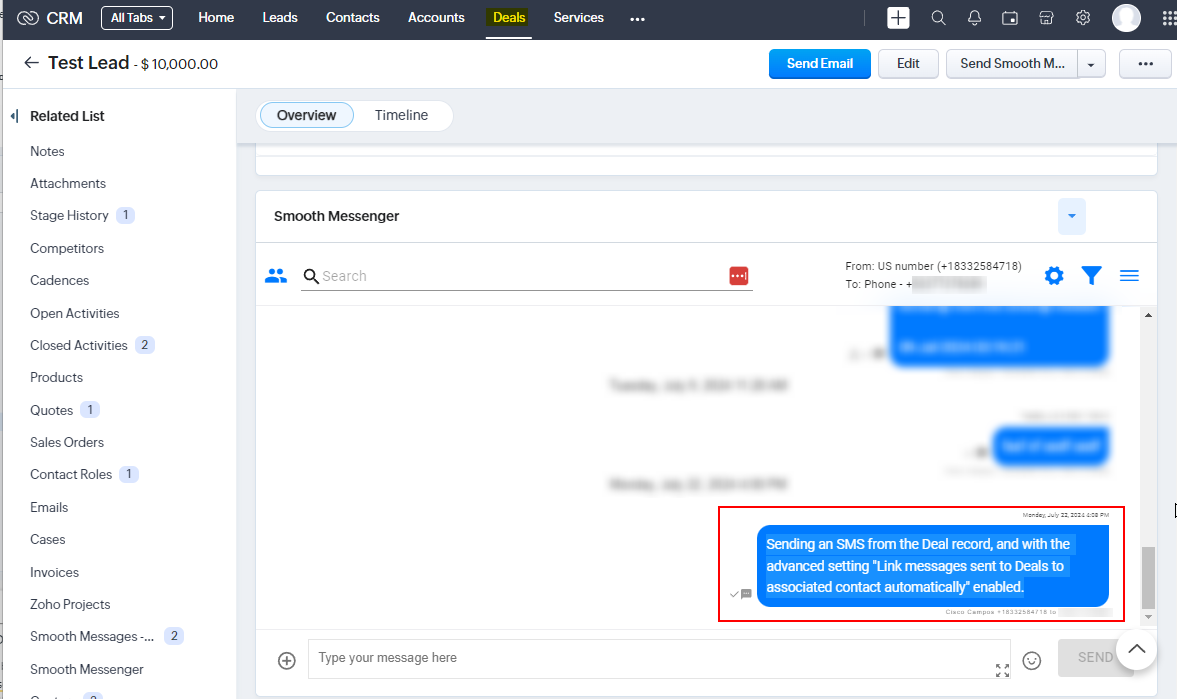The height and width of the screenshot is (699, 1177).
Task: Open the calendar icon in top bar
Action: tap(1010, 18)
